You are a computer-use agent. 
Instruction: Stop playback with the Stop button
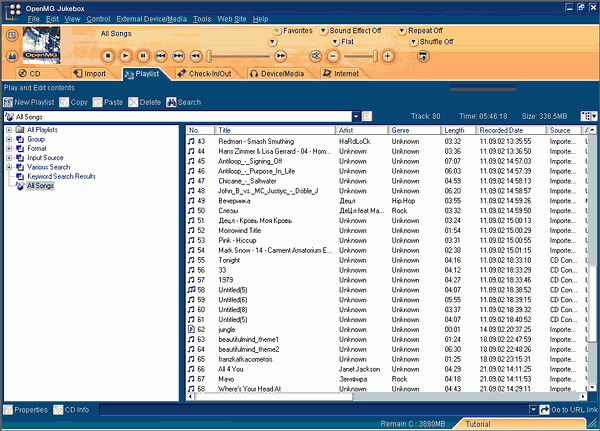(x=108, y=56)
